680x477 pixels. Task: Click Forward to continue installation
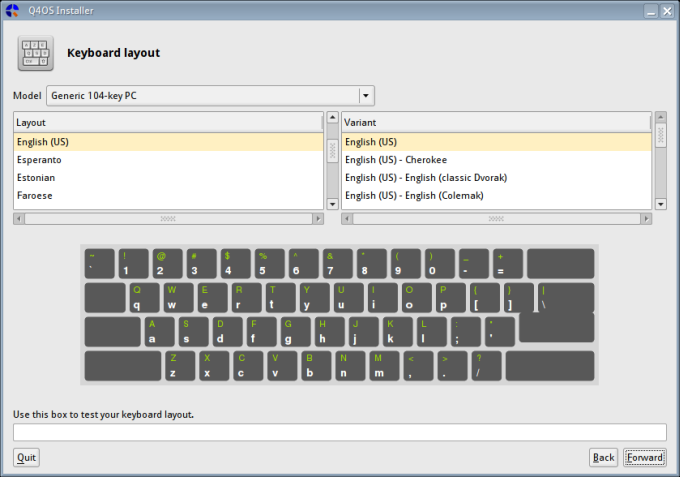pyautogui.click(x=645, y=457)
